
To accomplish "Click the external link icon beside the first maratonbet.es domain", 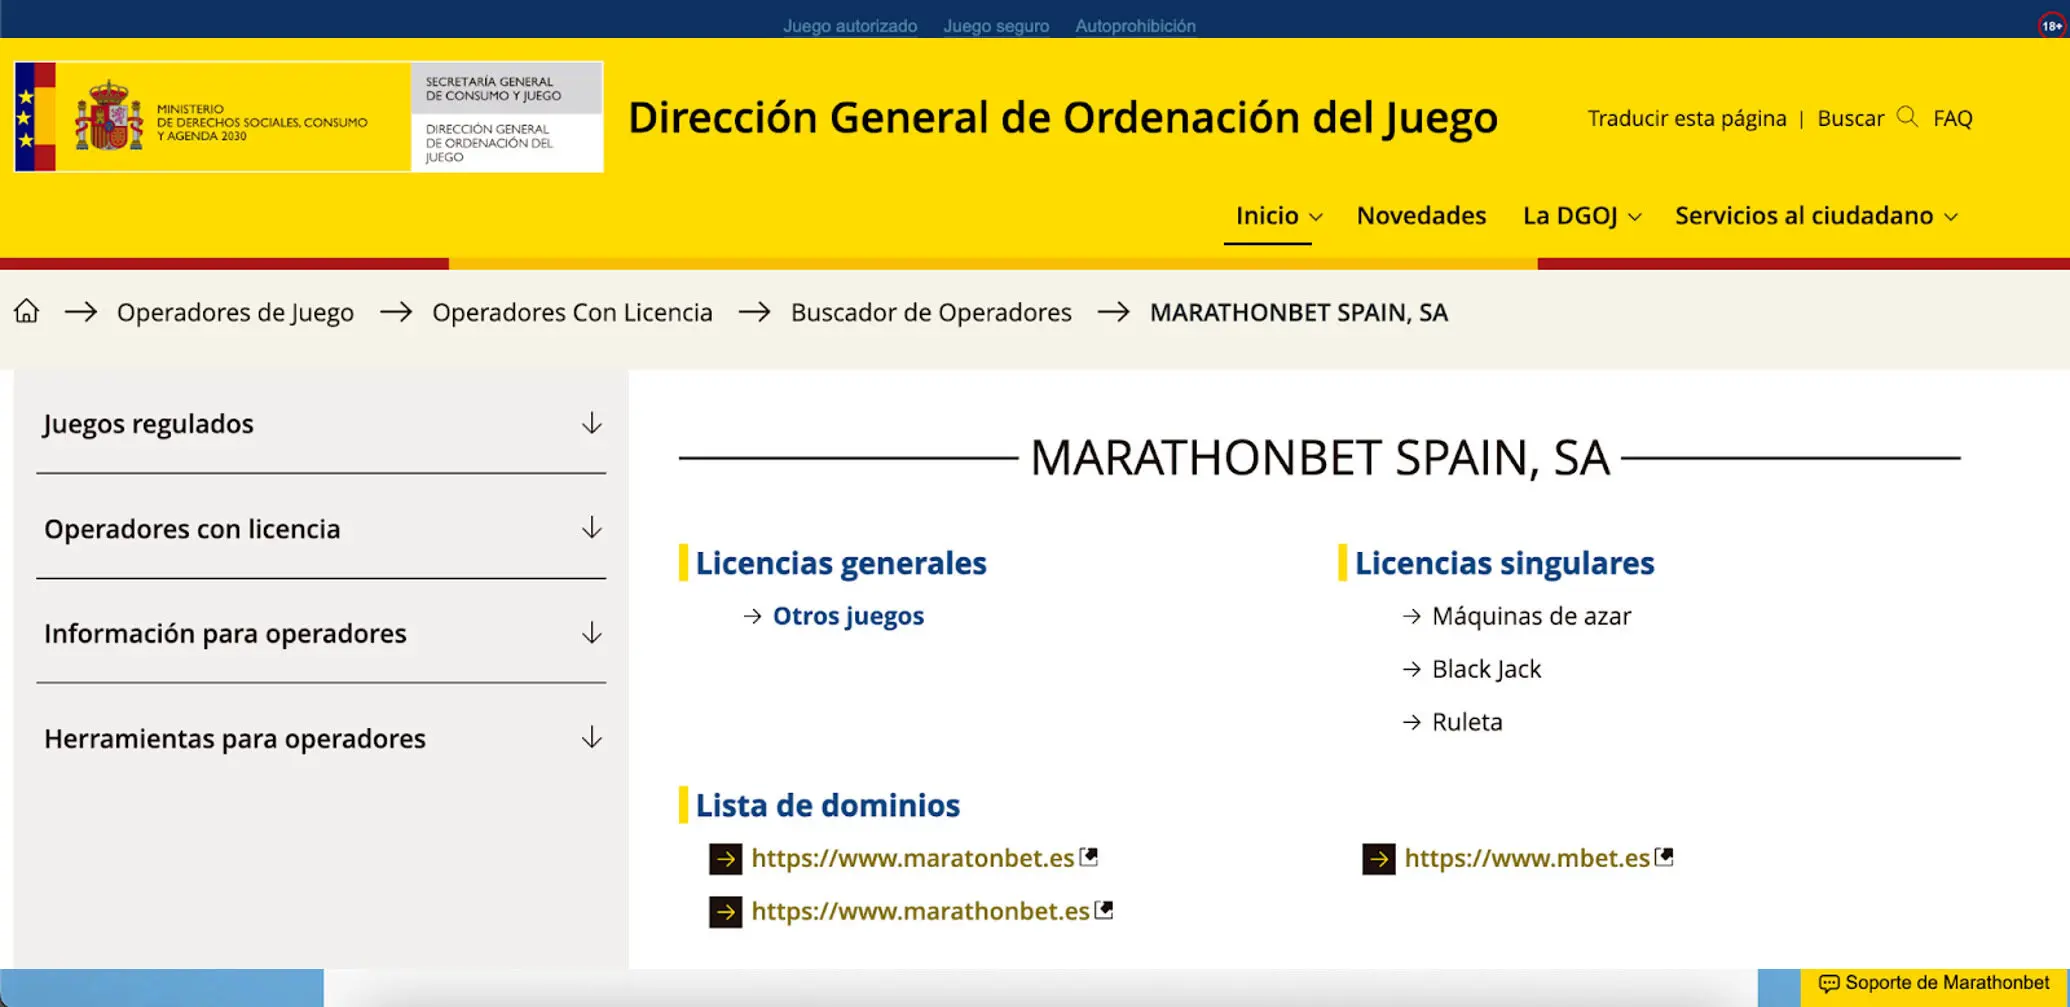I will pos(1090,855).
